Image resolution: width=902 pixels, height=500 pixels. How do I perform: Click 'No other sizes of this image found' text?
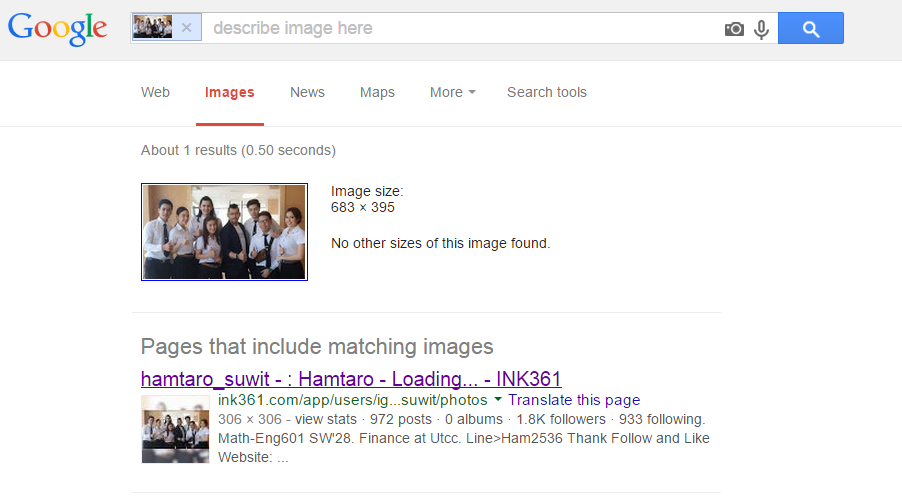441,243
